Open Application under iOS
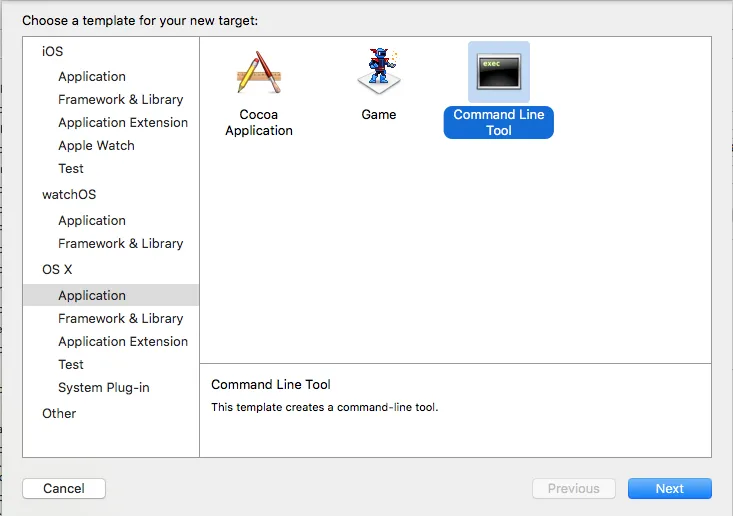The width and height of the screenshot is (733, 516). [92, 77]
